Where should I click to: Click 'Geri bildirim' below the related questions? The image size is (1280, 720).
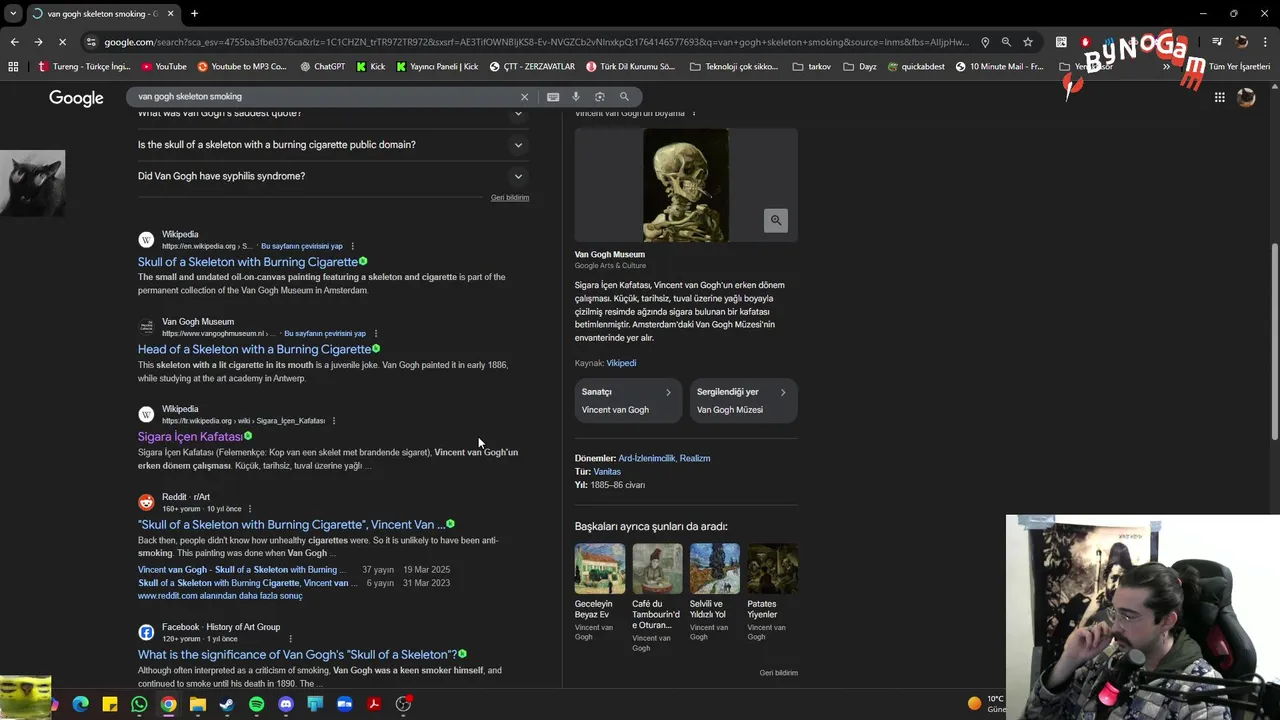(x=510, y=198)
